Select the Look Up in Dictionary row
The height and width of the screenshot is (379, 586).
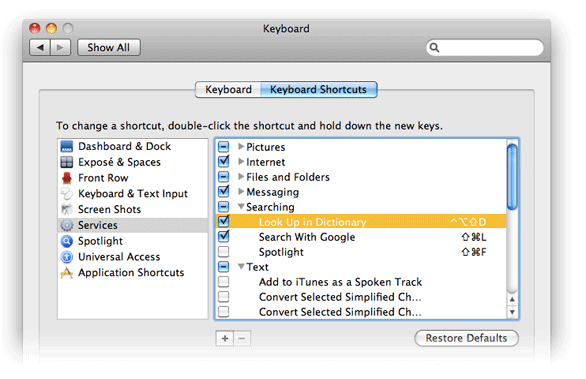(x=361, y=222)
